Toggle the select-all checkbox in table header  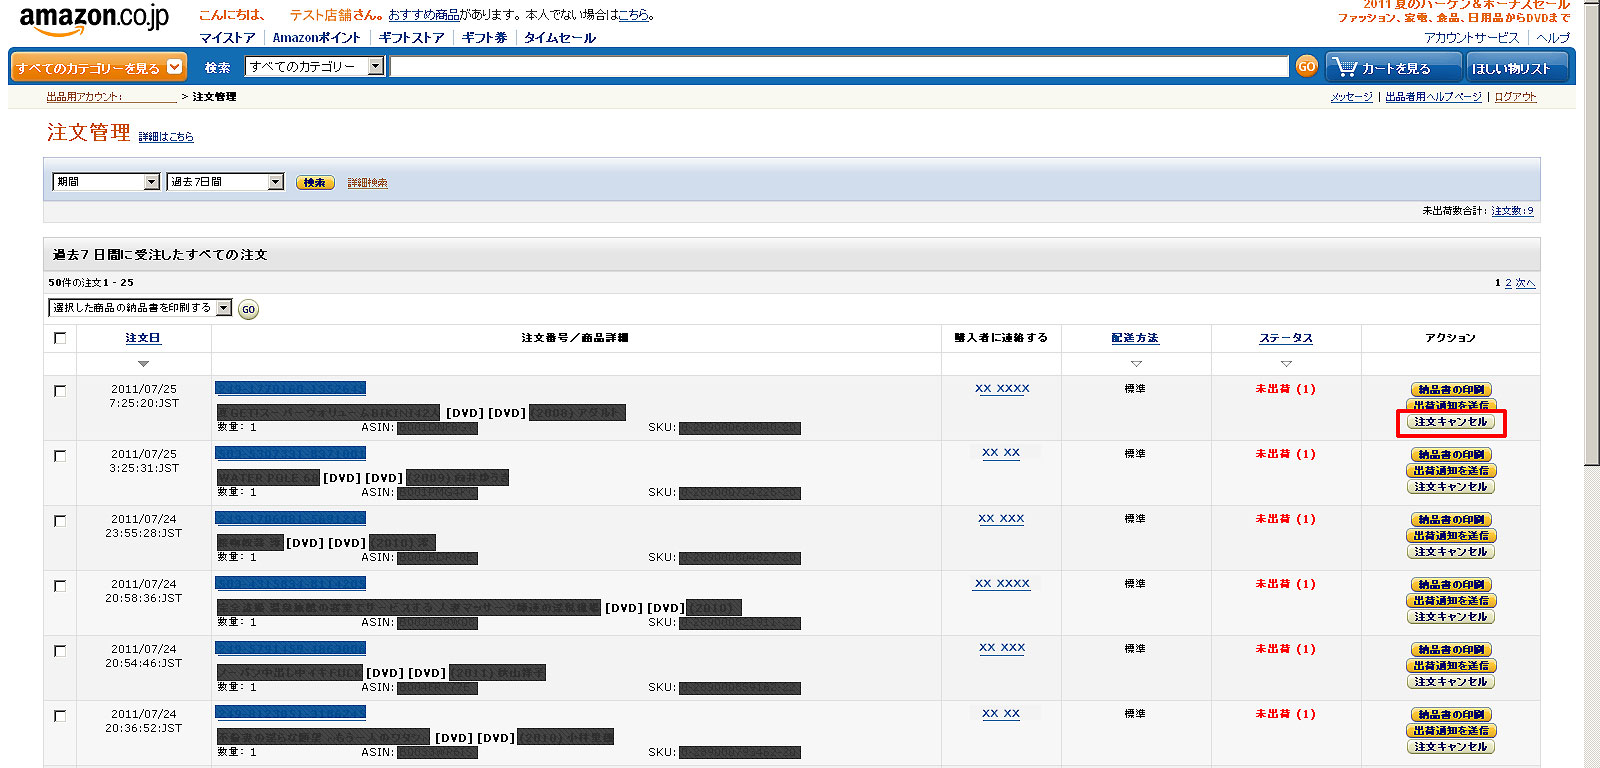tap(60, 338)
